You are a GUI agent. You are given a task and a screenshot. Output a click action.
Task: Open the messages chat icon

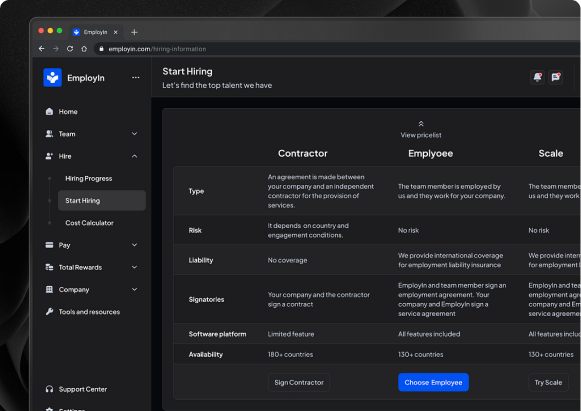coord(555,77)
